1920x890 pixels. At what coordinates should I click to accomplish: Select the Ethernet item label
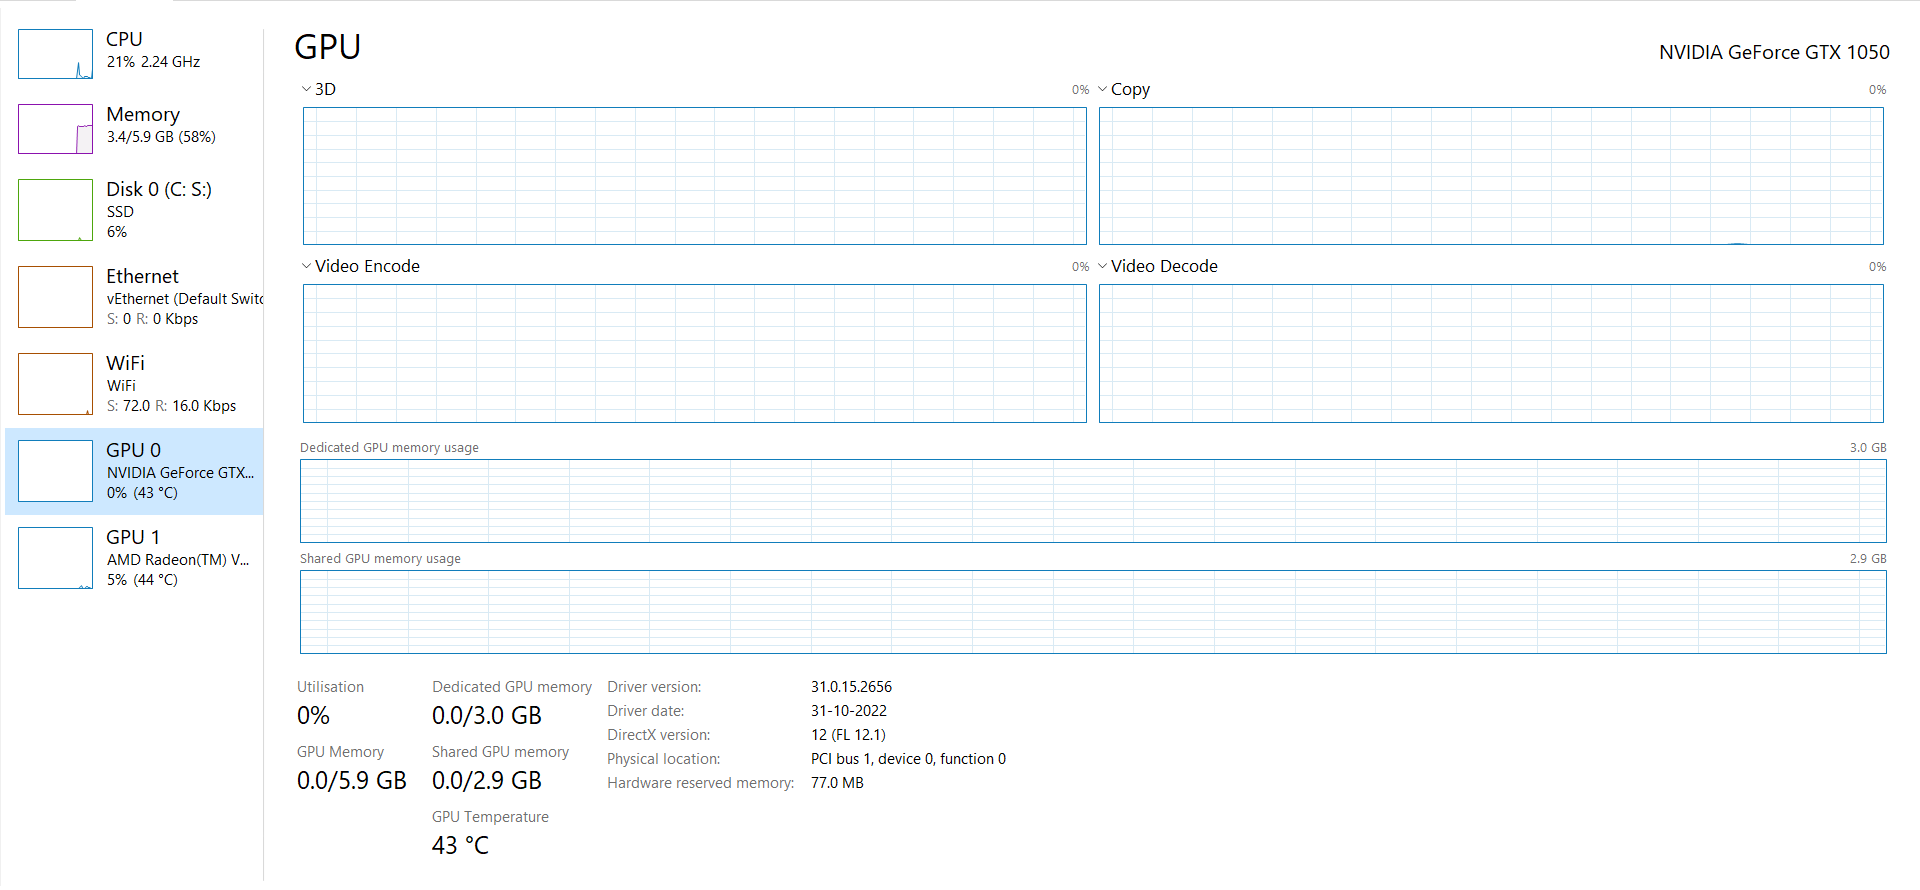(142, 276)
